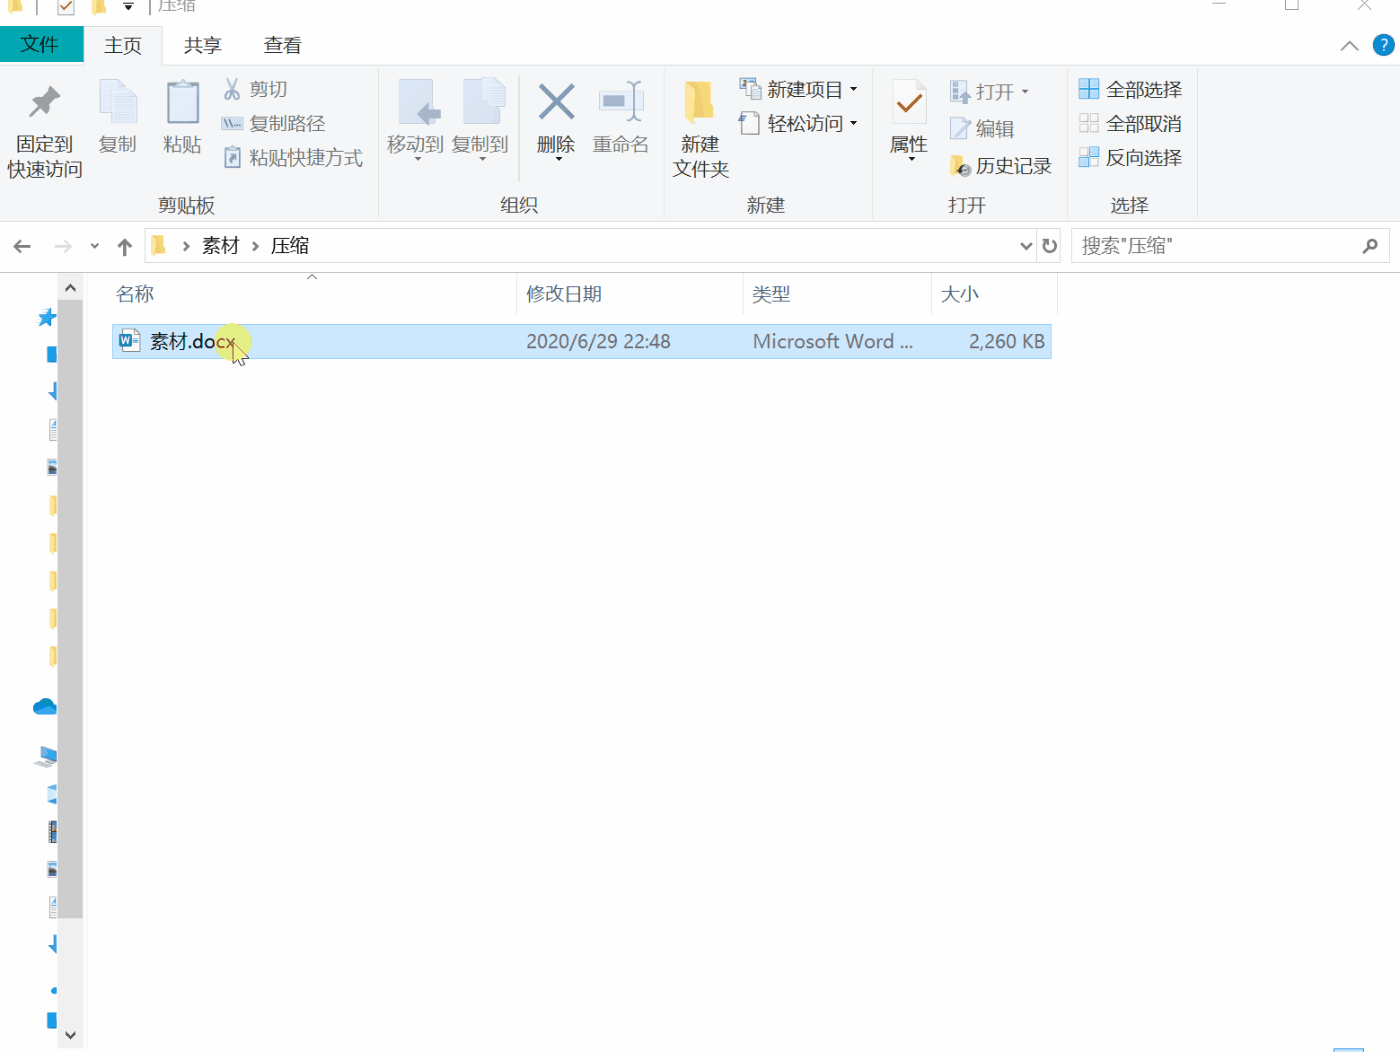
Task: Deselect everything with 全部取消
Action: (1130, 123)
